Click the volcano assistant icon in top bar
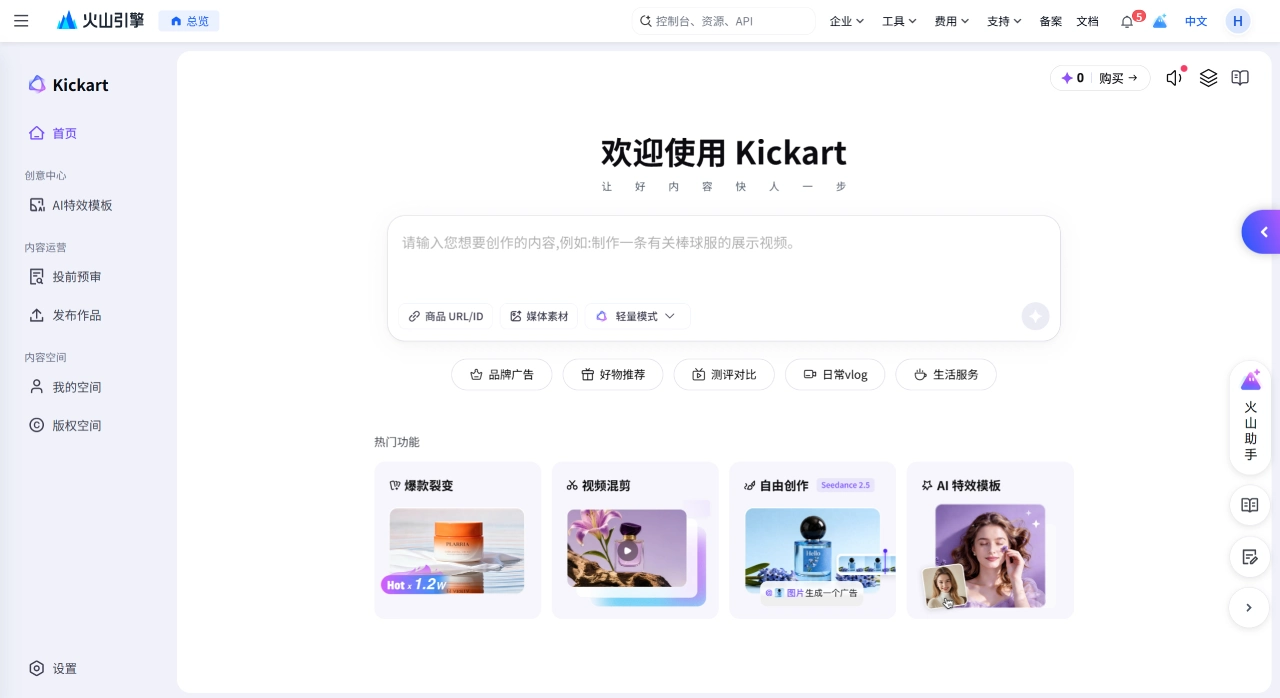Viewport: 1280px width, 698px height. pyautogui.click(x=1160, y=21)
